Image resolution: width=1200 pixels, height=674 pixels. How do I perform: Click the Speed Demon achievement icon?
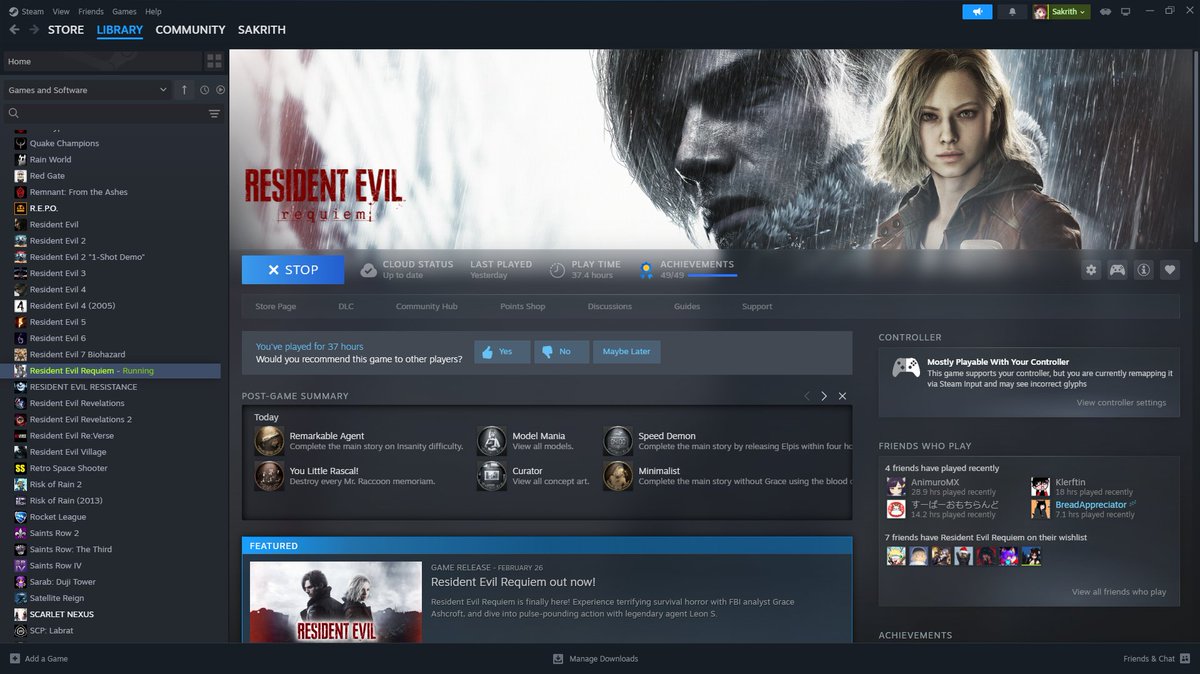coord(618,441)
